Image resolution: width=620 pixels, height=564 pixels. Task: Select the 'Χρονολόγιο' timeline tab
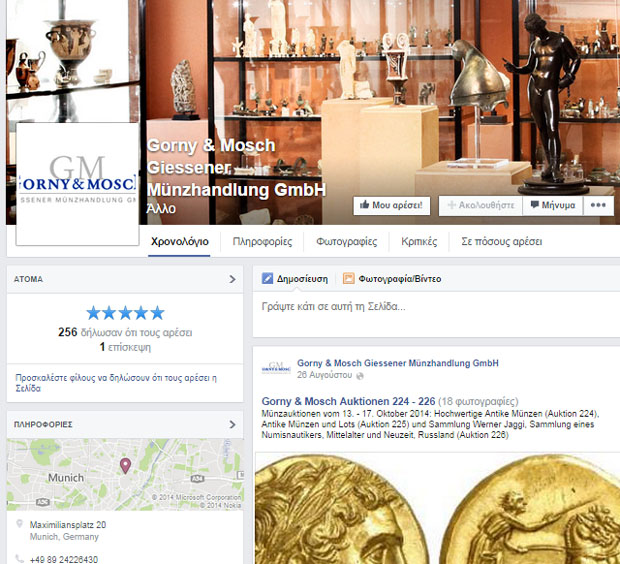pos(180,241)
